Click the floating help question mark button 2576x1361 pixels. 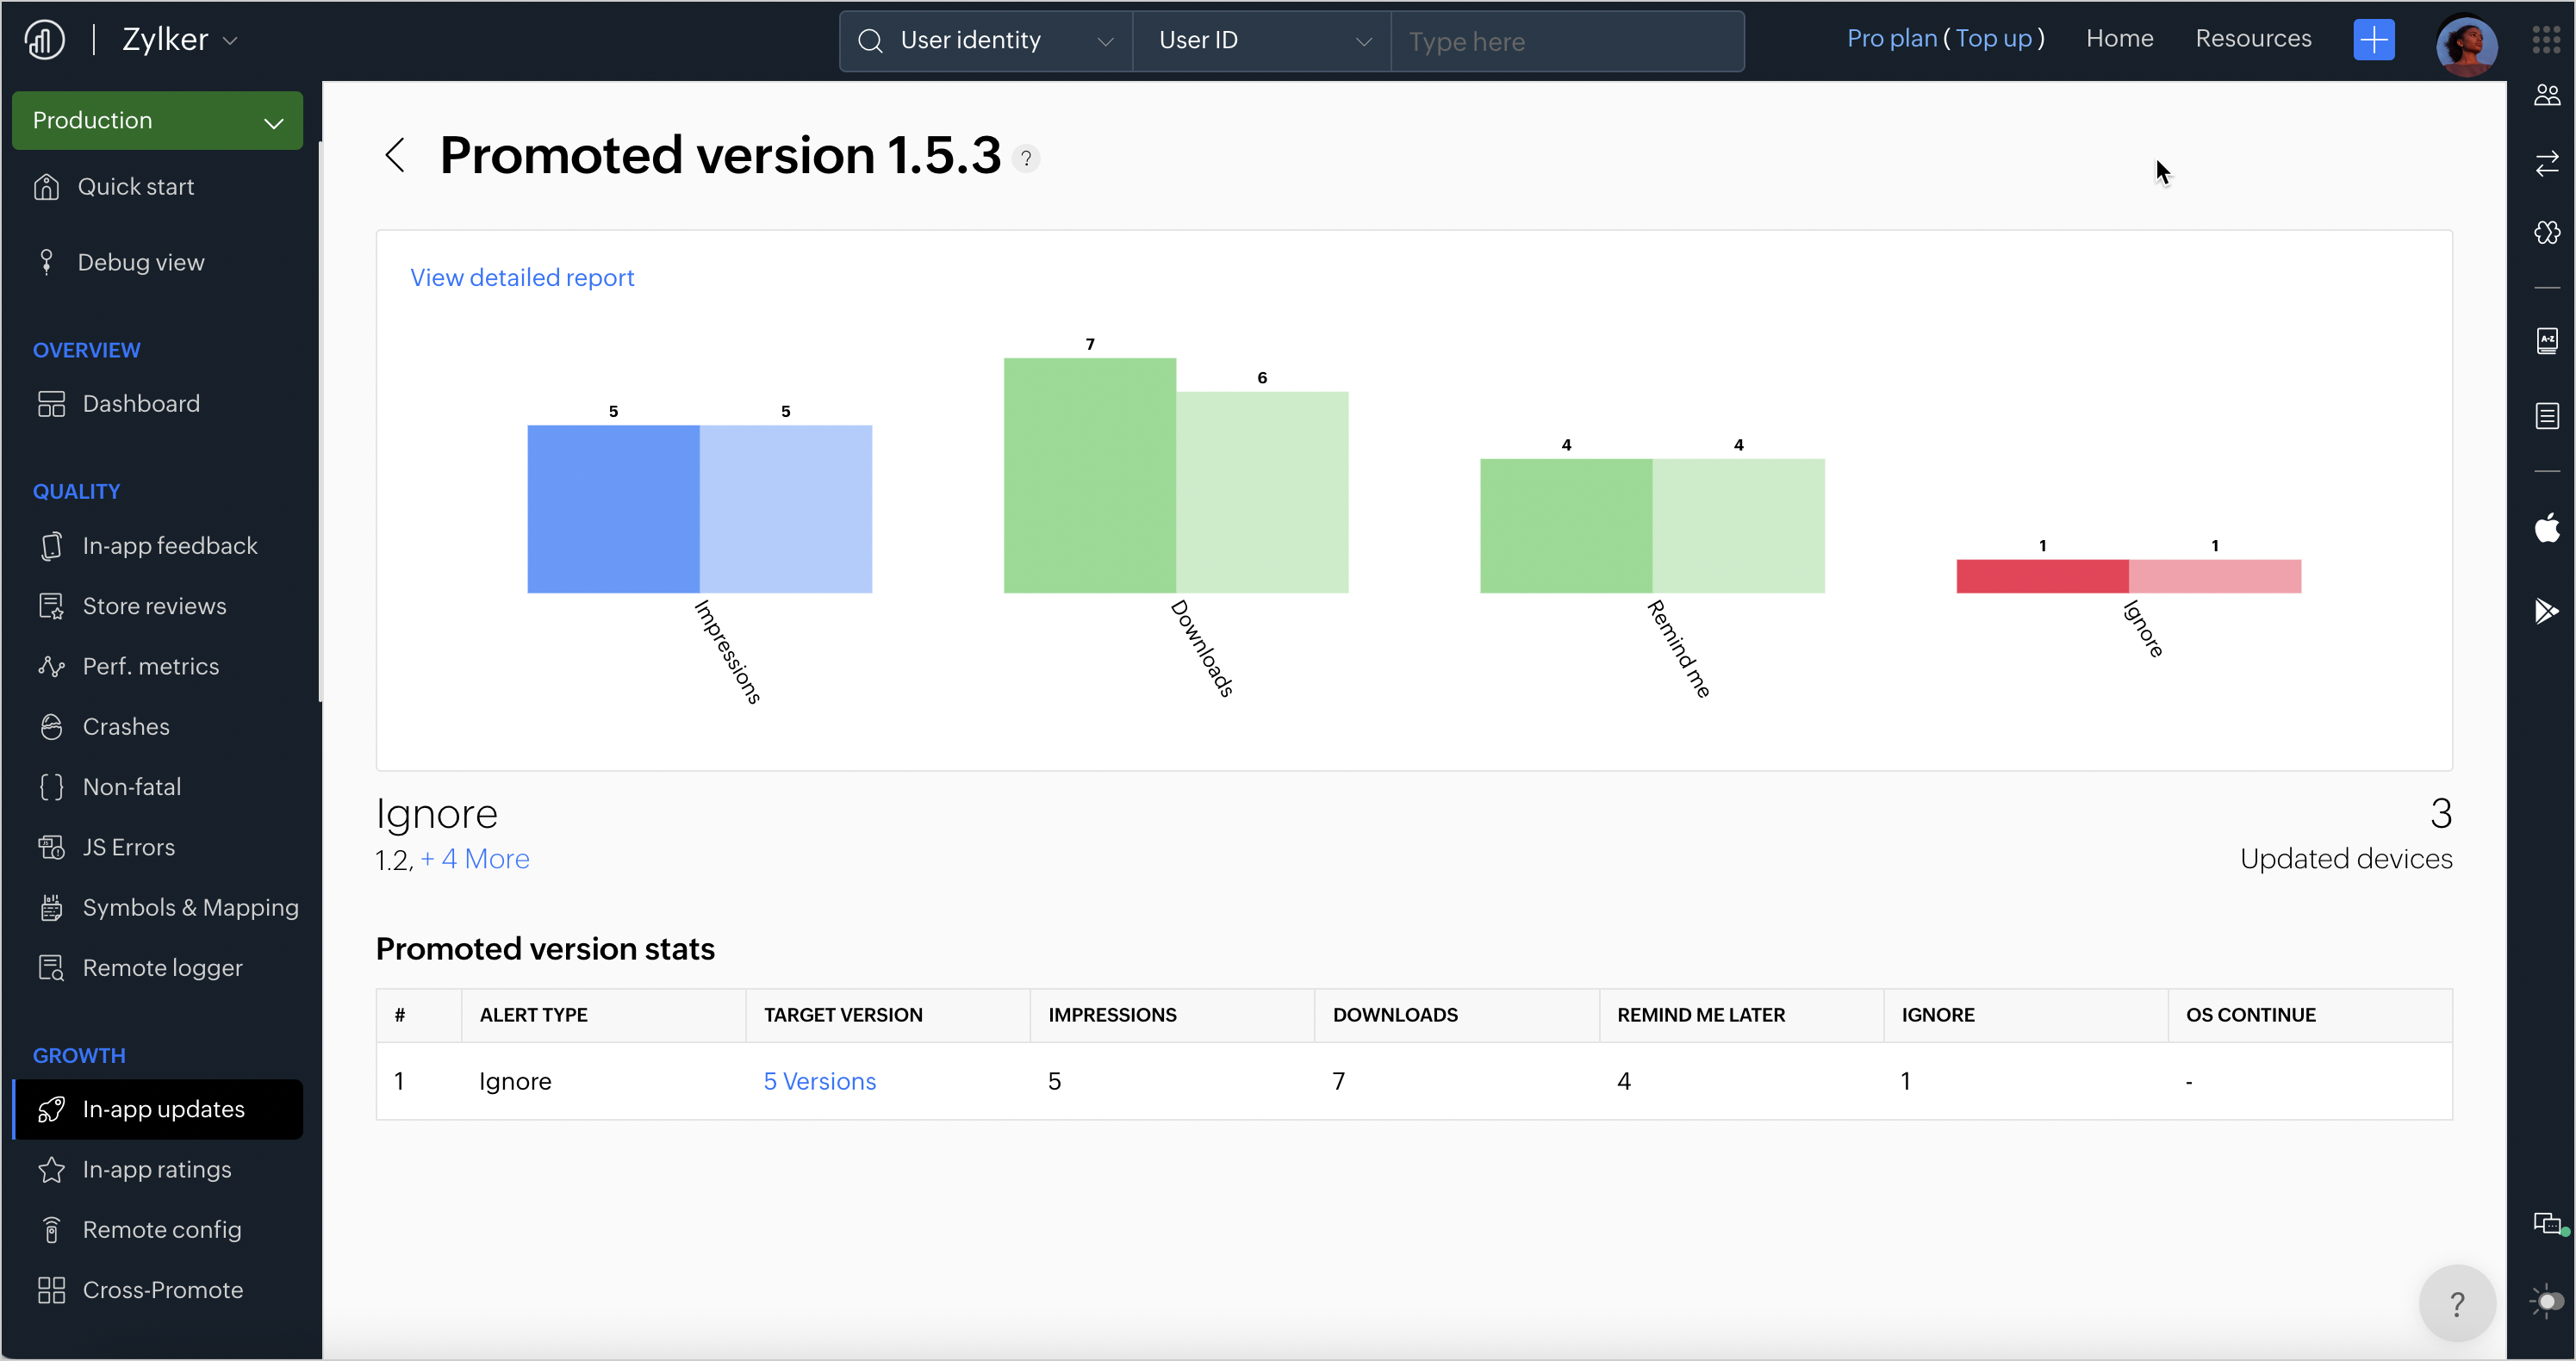(2457, 1303)
